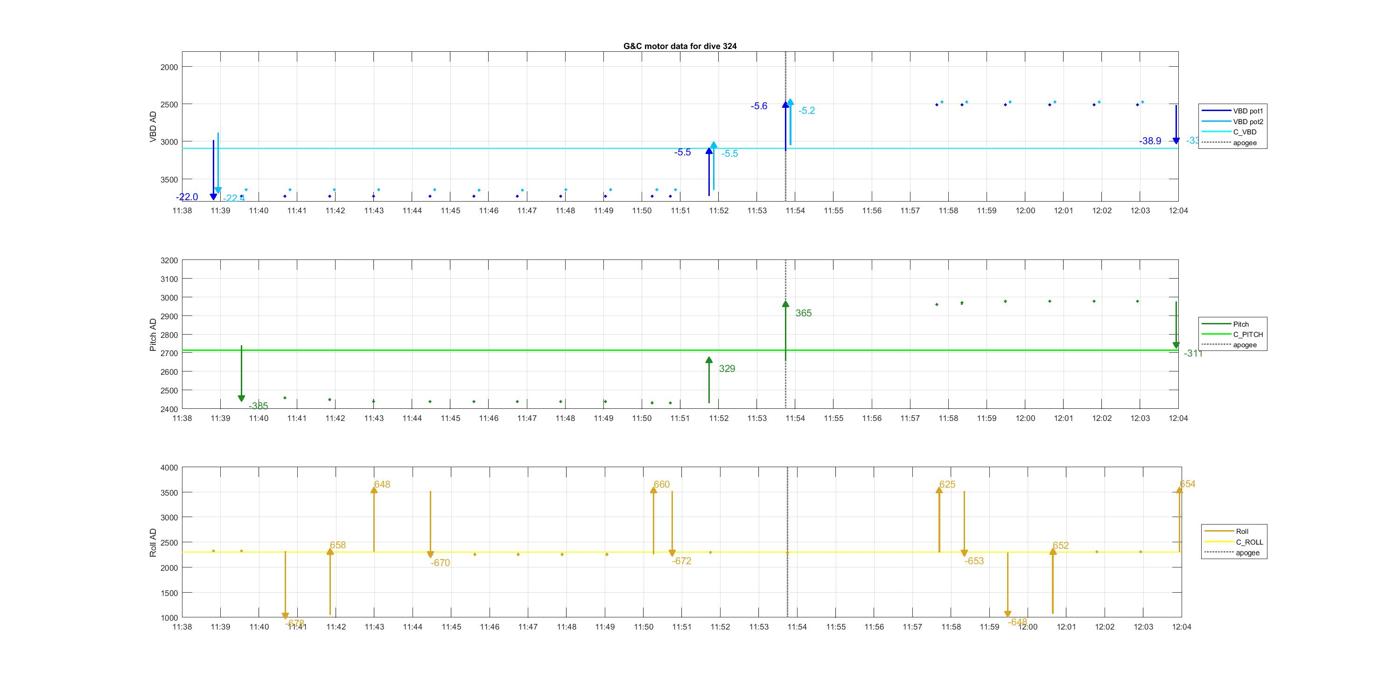Click the "-22.0" data label

tap(187, 197)
